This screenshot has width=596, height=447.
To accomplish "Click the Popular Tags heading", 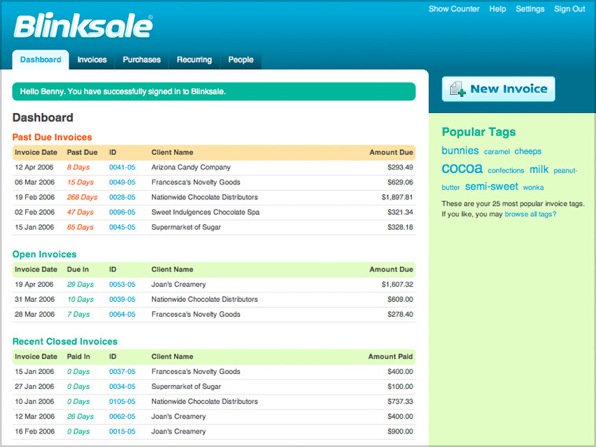I will pyautogui.click(x=479, y=132).
